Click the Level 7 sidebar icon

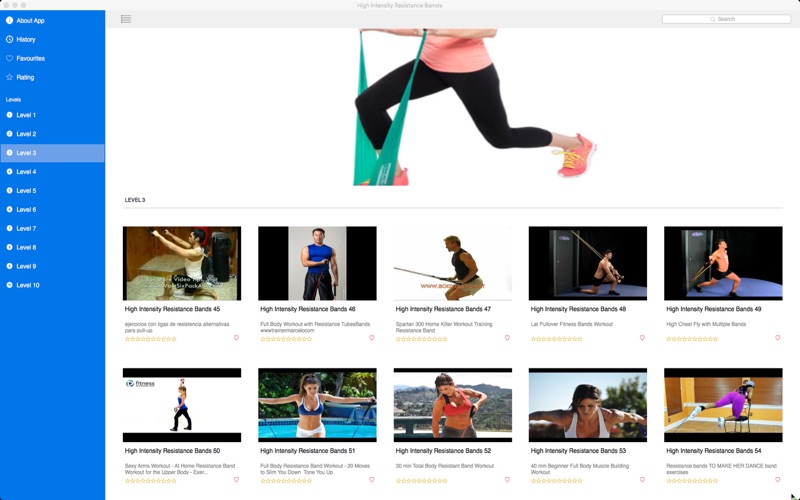[9, 228]
